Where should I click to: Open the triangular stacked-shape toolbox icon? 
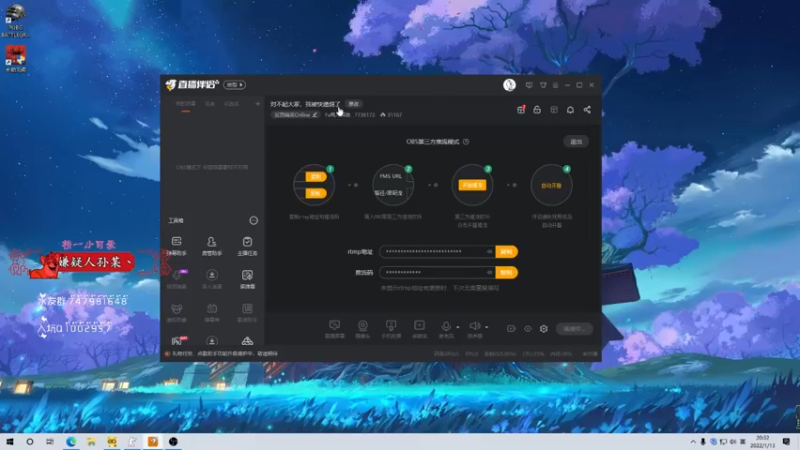click(x=247, y=341)
